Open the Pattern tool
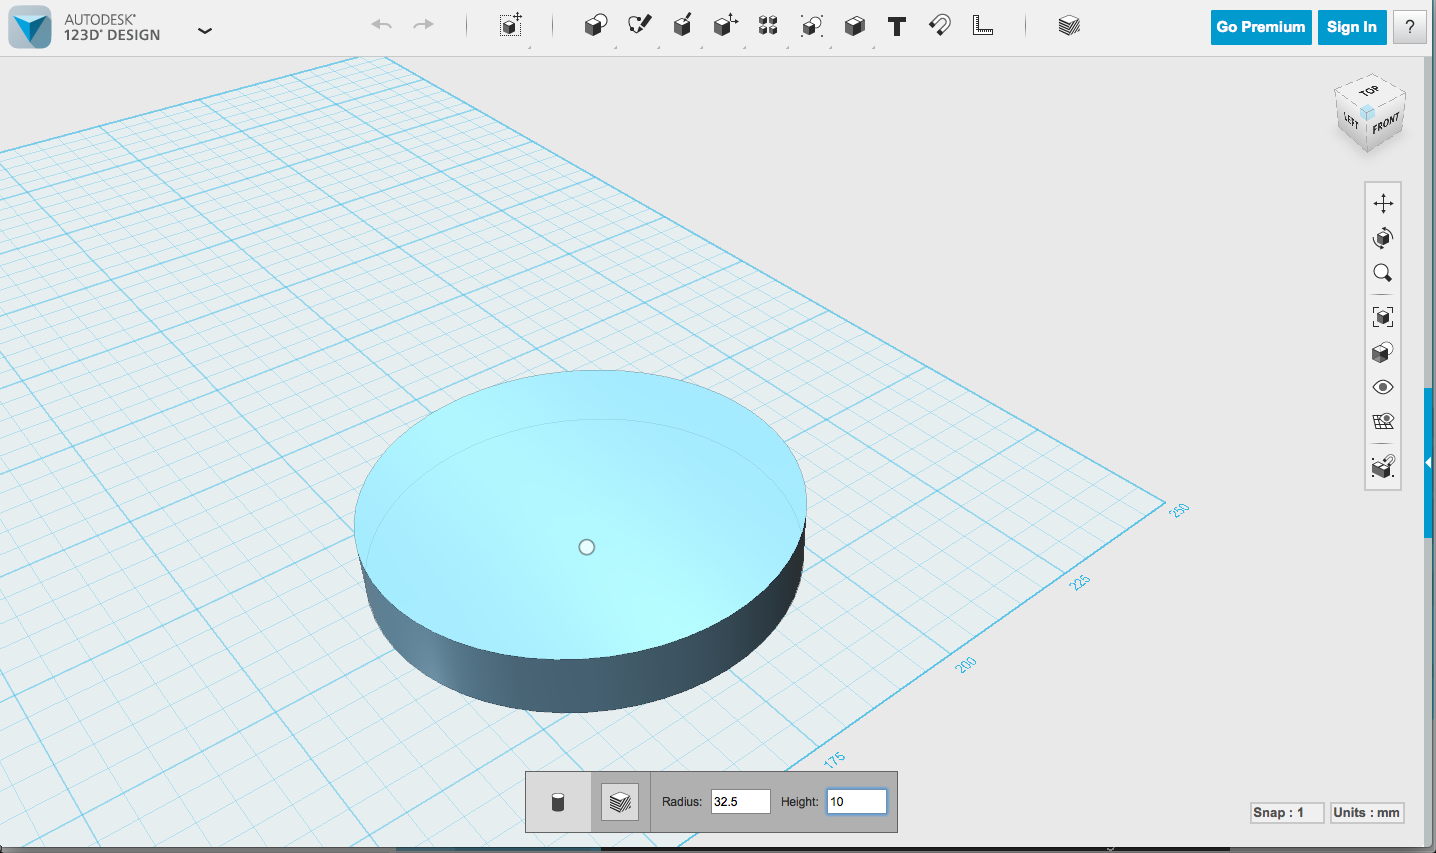Screen dimensions: 1436x853 tap(768, 27)
